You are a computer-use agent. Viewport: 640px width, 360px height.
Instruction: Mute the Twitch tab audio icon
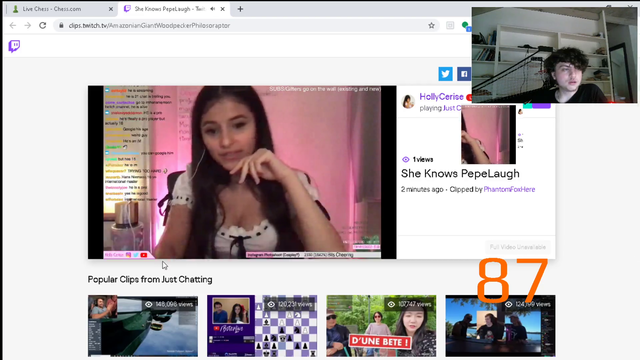pyautogui.click(x=213, y=9)
